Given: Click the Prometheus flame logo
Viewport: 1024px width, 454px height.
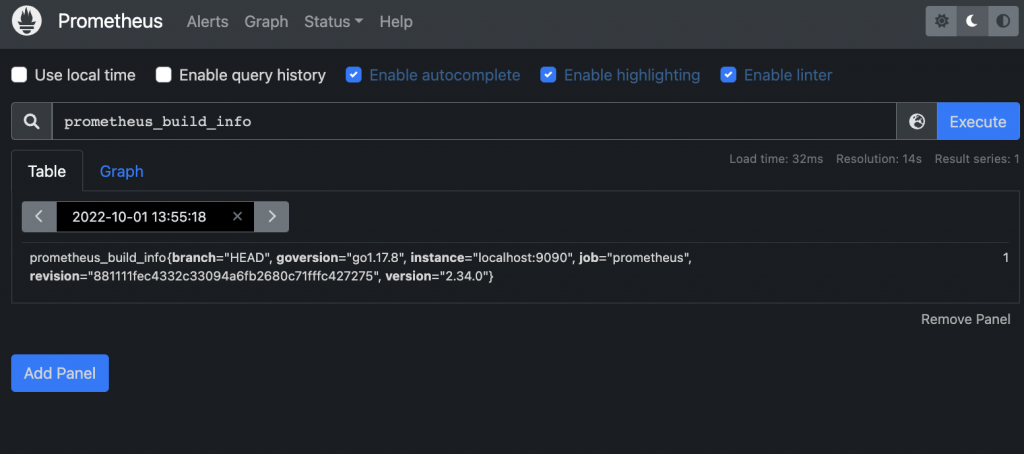Looking at the screenshot, I should tap(27, 21).
